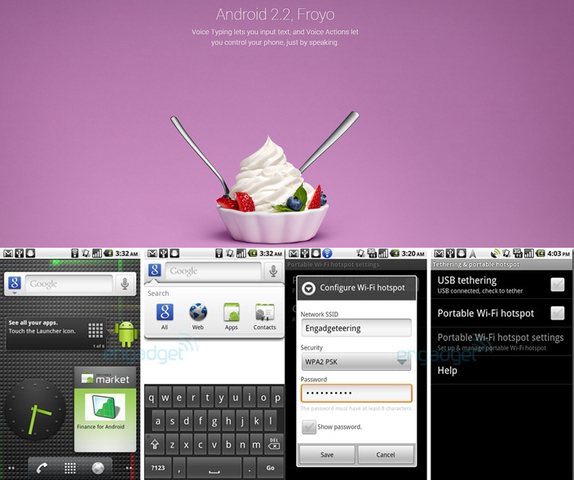Select the 'All' search category icon
Viewport: 574px width, 480px height.
165,312
